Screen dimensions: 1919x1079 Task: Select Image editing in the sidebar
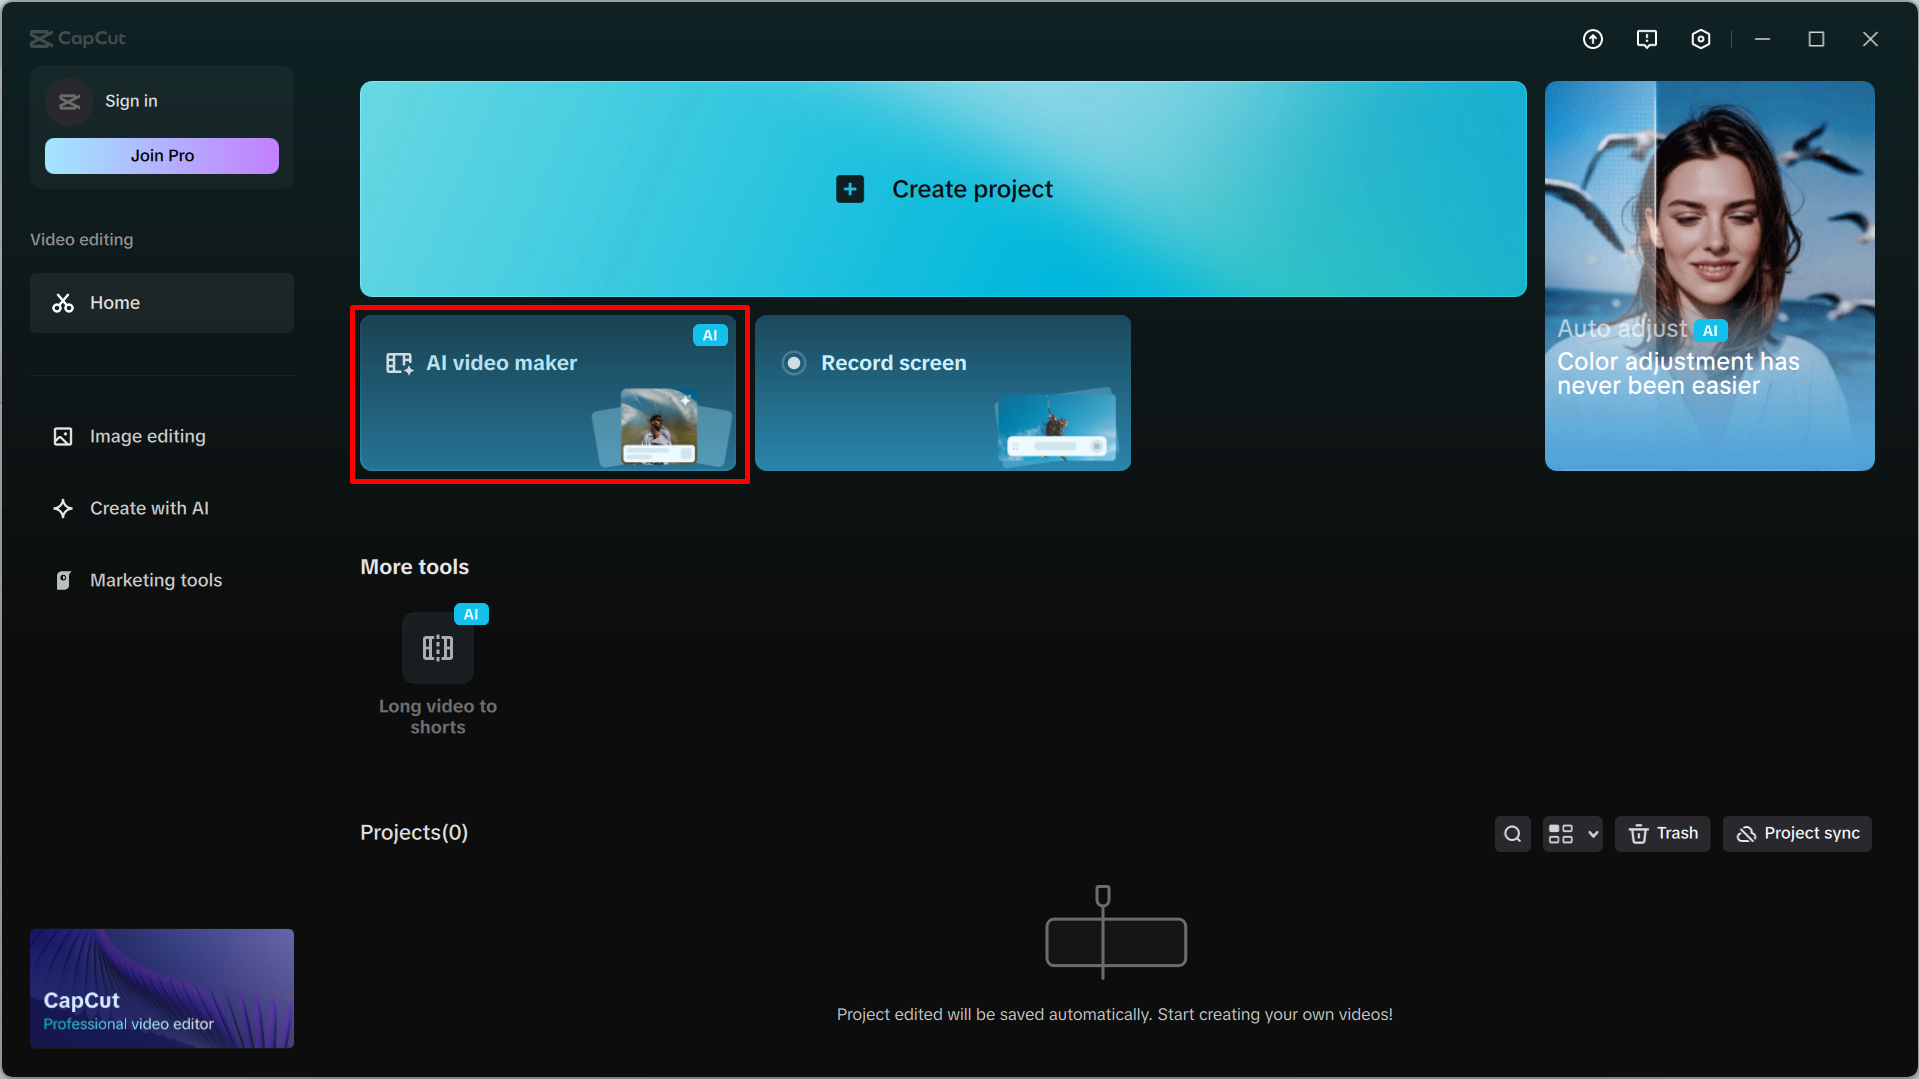[146, 436]
